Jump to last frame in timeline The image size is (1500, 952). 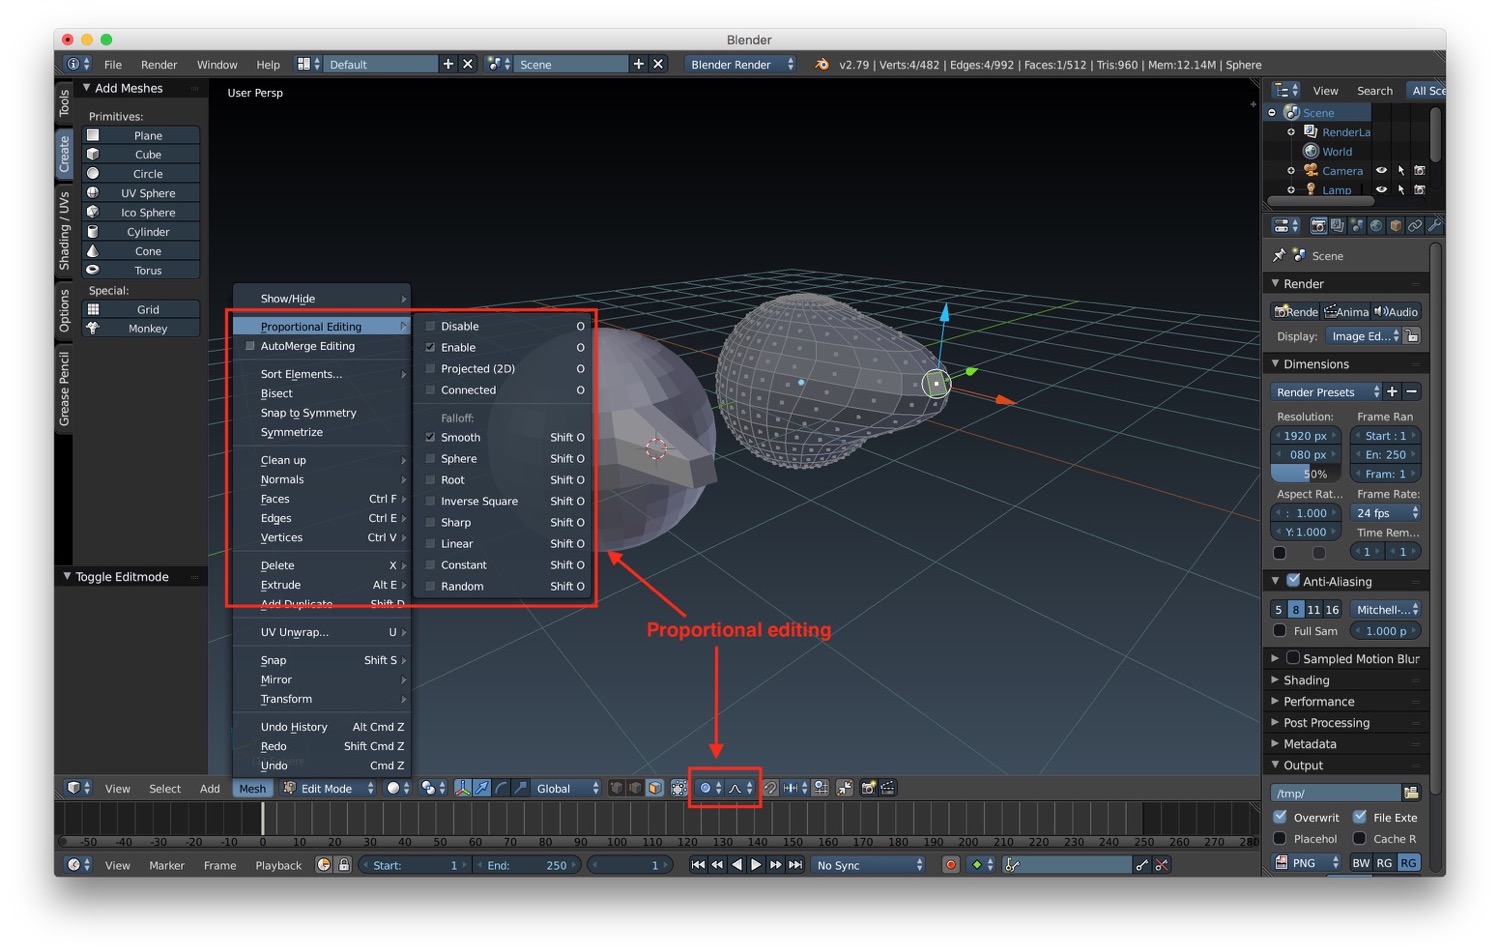coord(795,865)
